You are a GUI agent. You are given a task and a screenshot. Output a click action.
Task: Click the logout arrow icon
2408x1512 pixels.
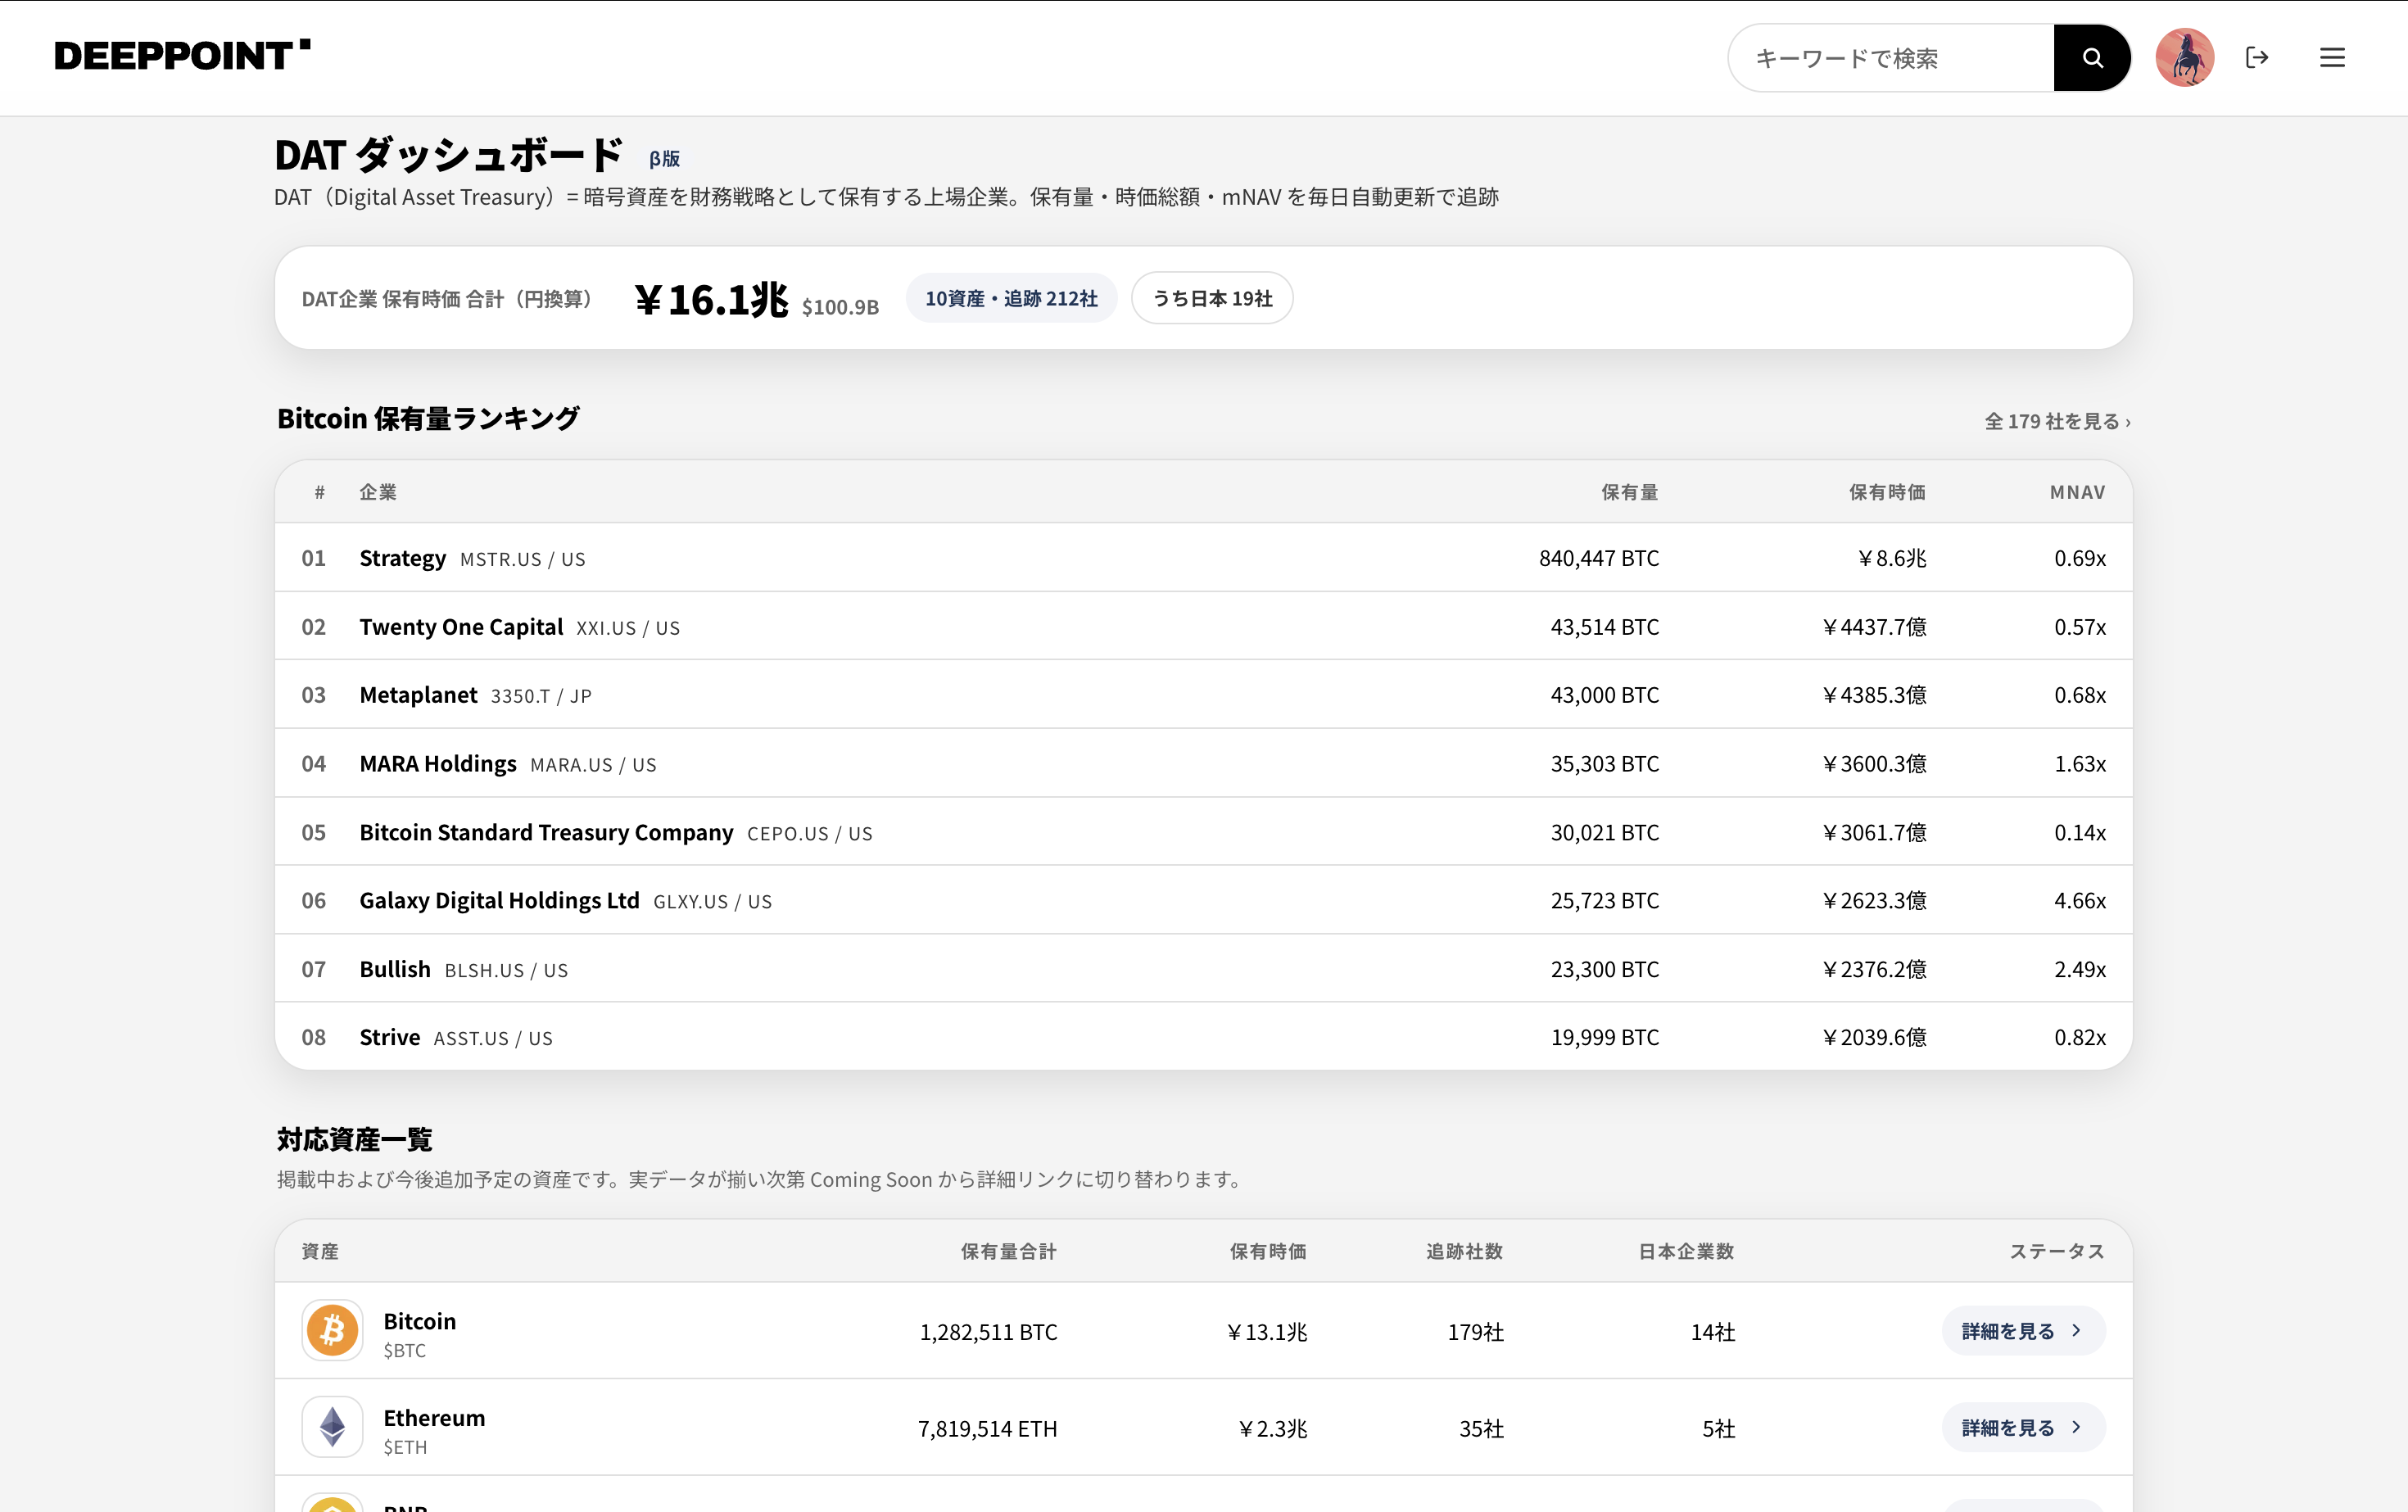[2257, 58]
